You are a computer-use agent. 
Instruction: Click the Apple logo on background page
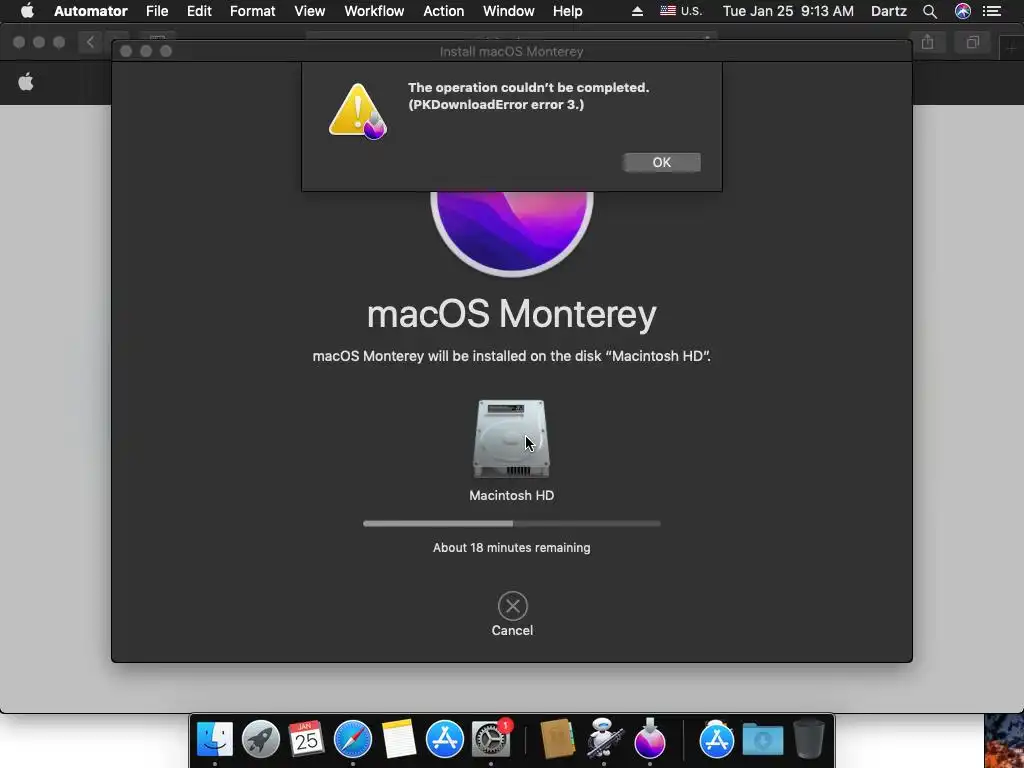coord(26,82)
